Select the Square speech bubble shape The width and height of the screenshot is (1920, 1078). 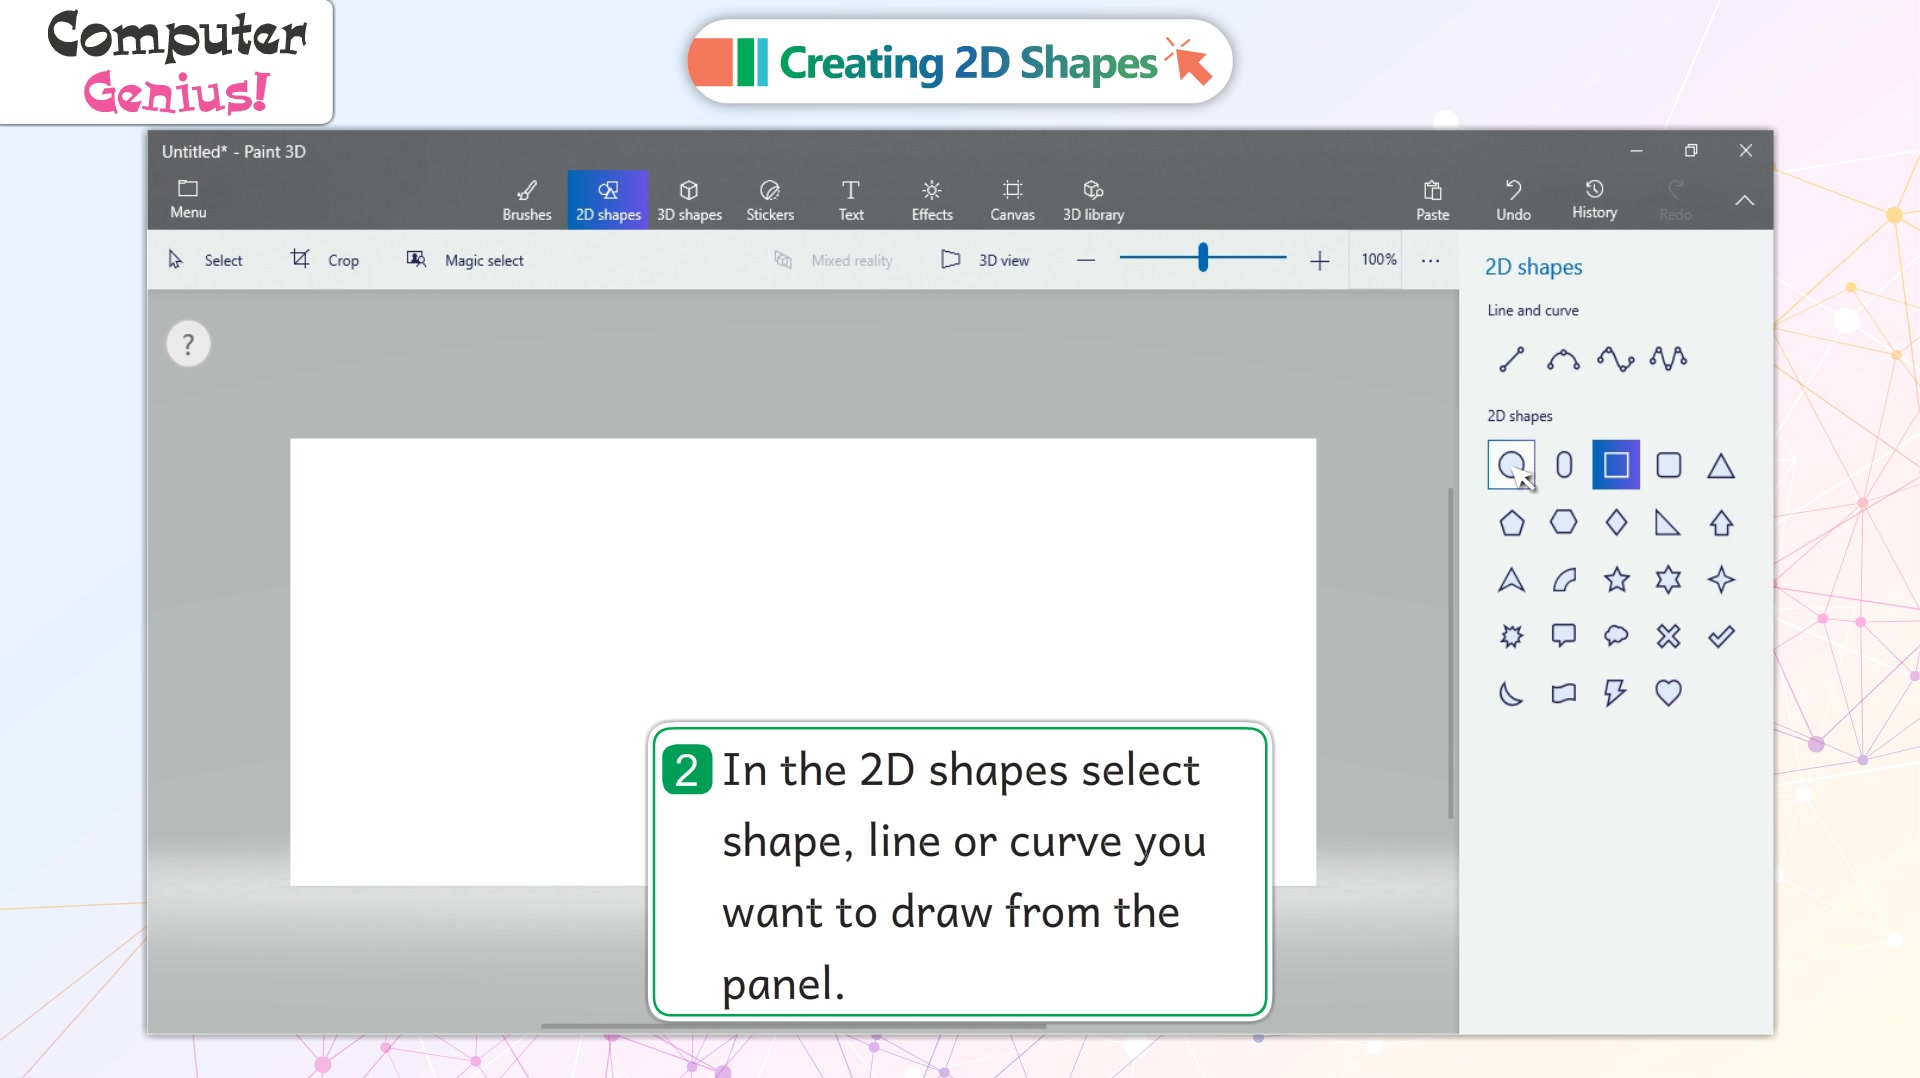click(1564, 636)
